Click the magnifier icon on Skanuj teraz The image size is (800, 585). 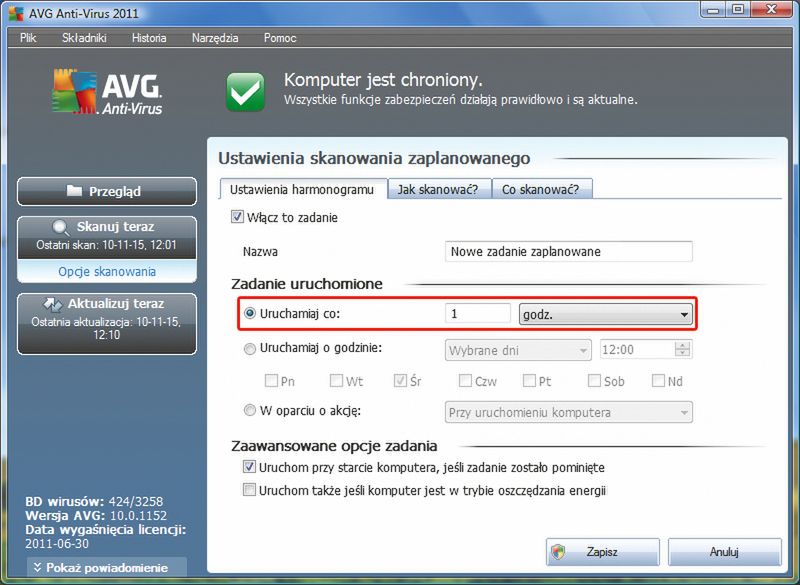(61, 227)
